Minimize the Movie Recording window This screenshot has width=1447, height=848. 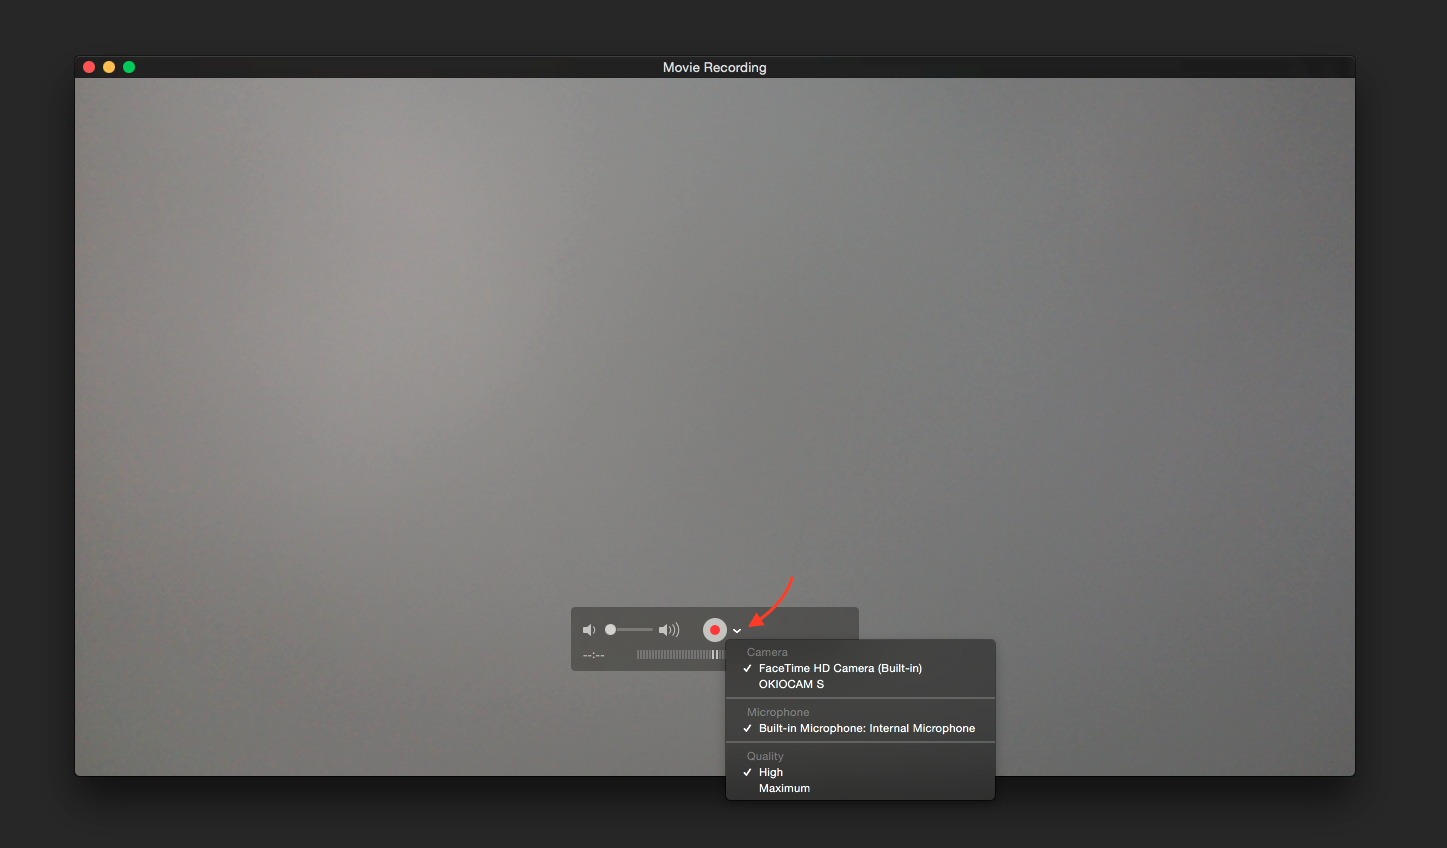pos(109,67)
